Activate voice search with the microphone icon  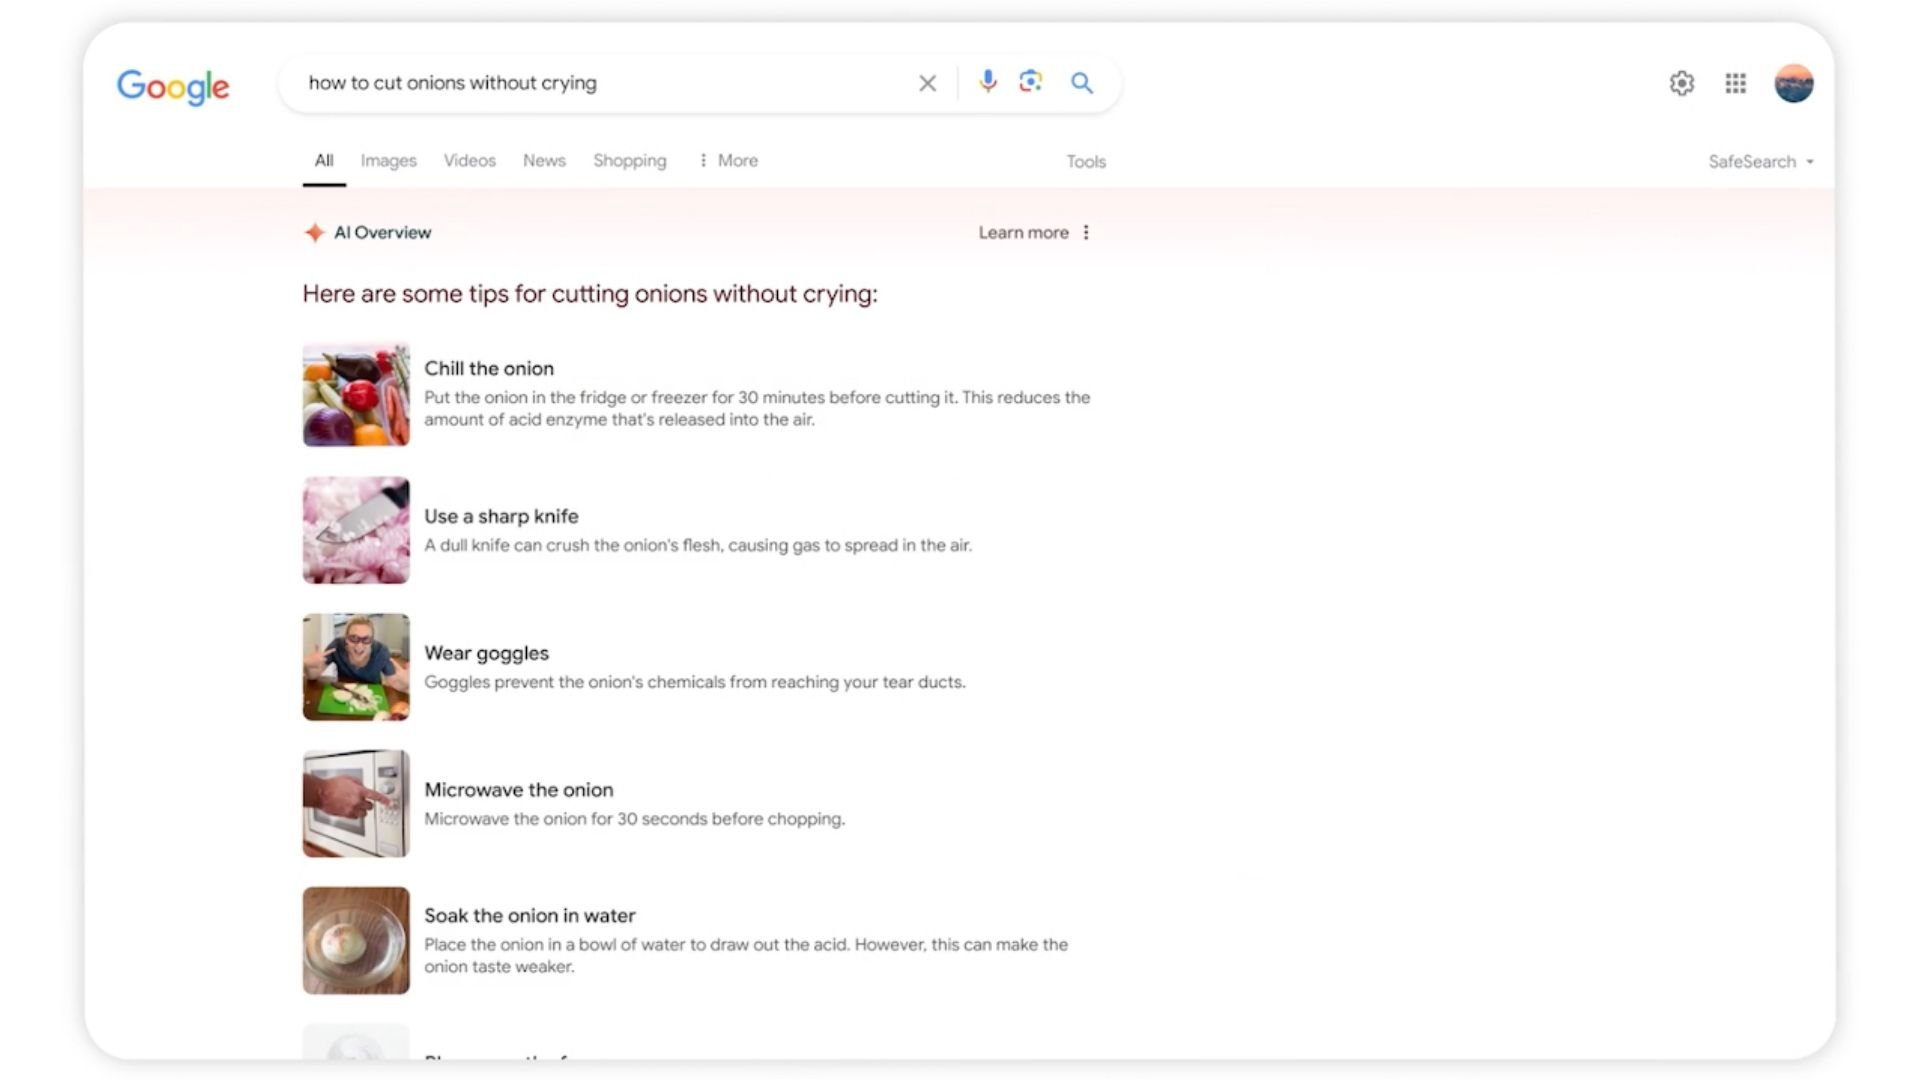tap(988, 83)
